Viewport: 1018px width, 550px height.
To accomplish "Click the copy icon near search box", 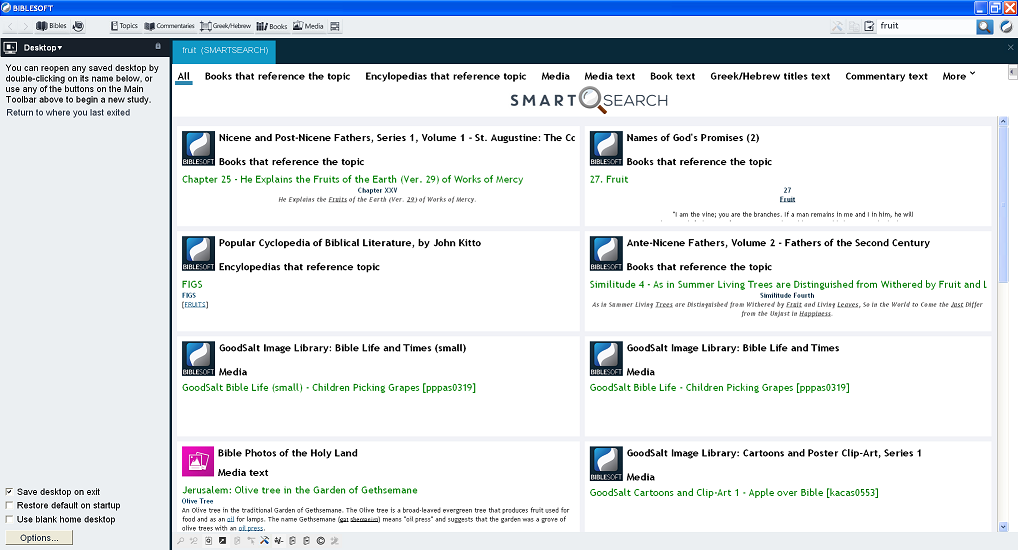I will point(854,26).
